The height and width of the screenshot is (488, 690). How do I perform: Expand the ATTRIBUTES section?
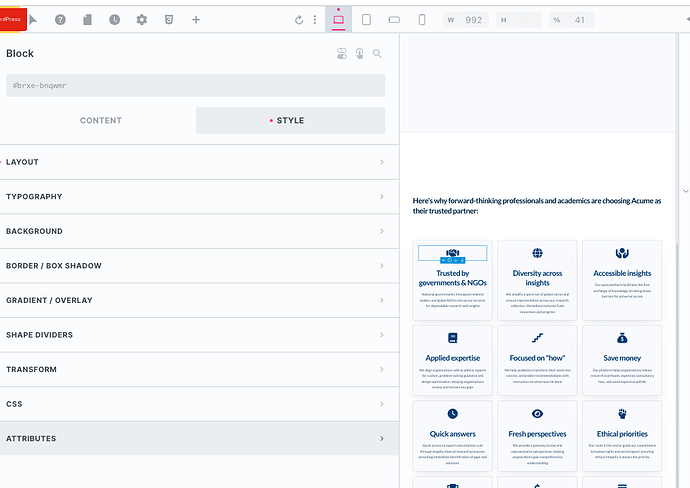pos(199,439)
